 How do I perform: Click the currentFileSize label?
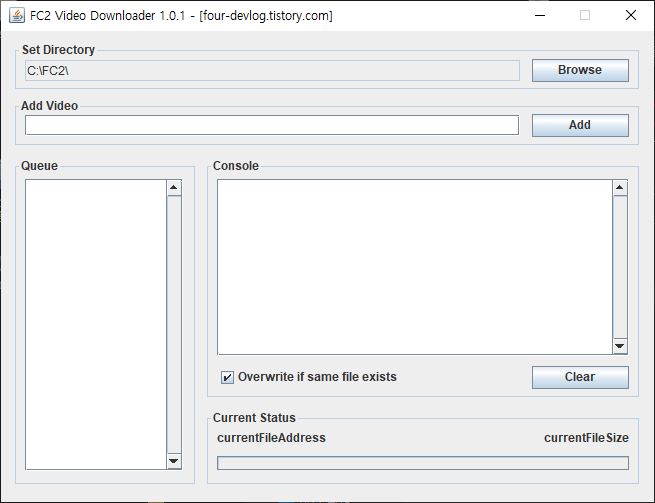click(586, 438)
